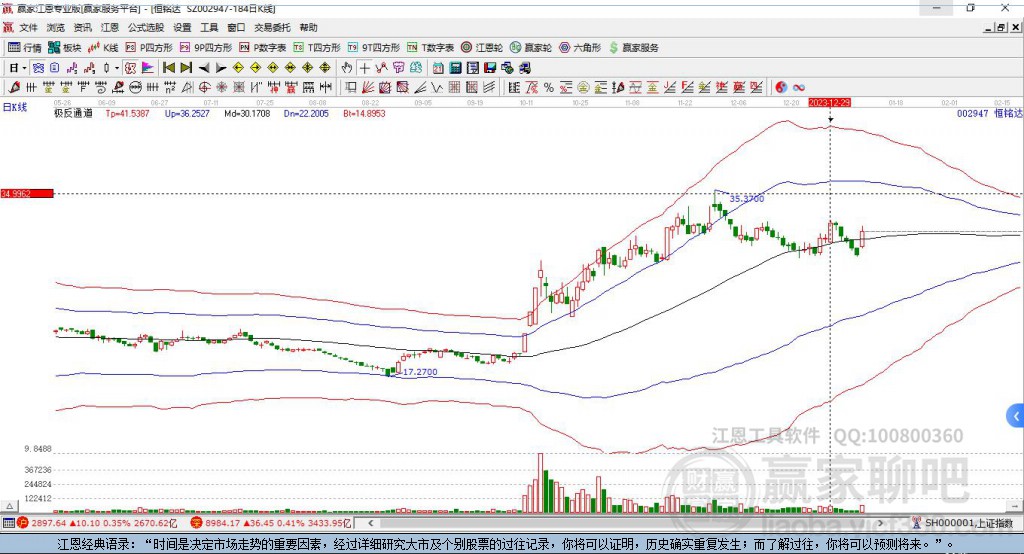
Task: Open 赢家服务 dollar-sign service
Action: coord(633,48)
